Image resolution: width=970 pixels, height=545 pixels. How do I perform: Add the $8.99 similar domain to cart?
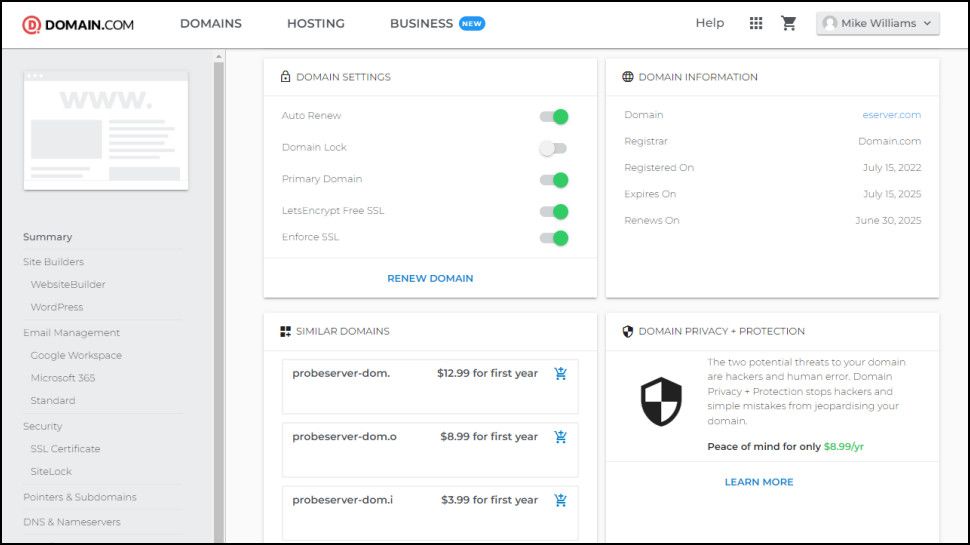coord(560,437)
